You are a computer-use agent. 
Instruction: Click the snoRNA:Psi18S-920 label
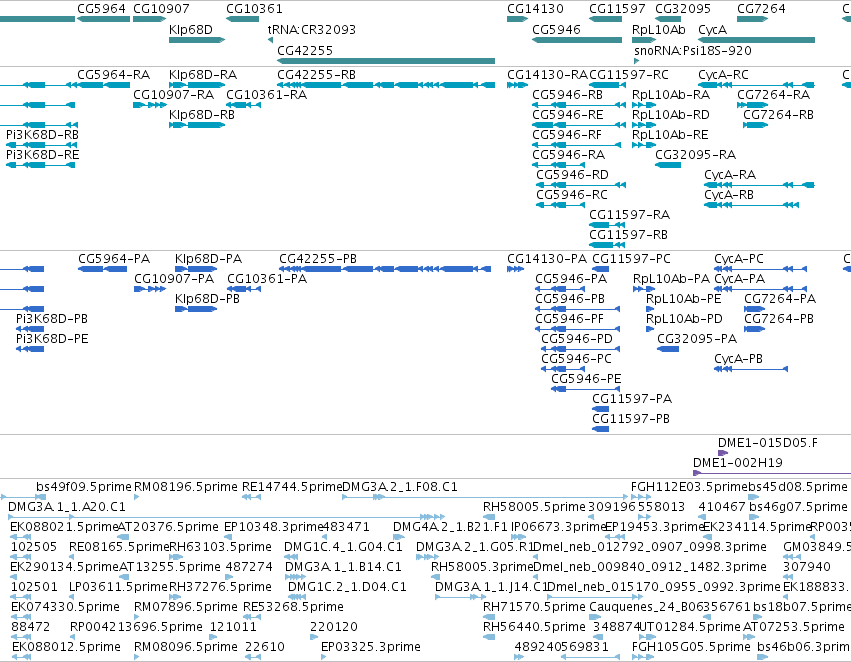(x=693, y=50)
